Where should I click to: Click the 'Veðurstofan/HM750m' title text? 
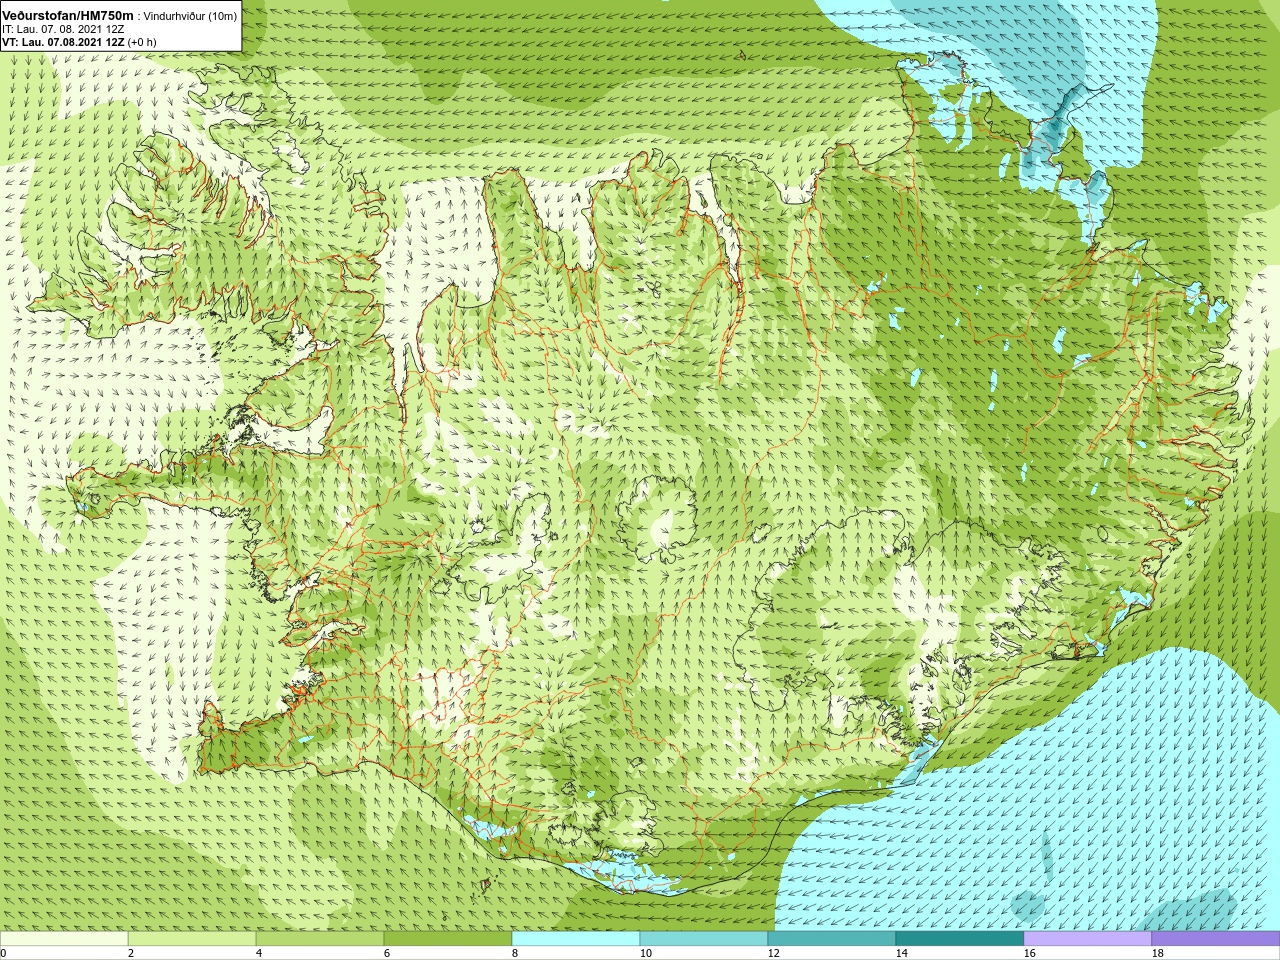[x=68, y=15]
